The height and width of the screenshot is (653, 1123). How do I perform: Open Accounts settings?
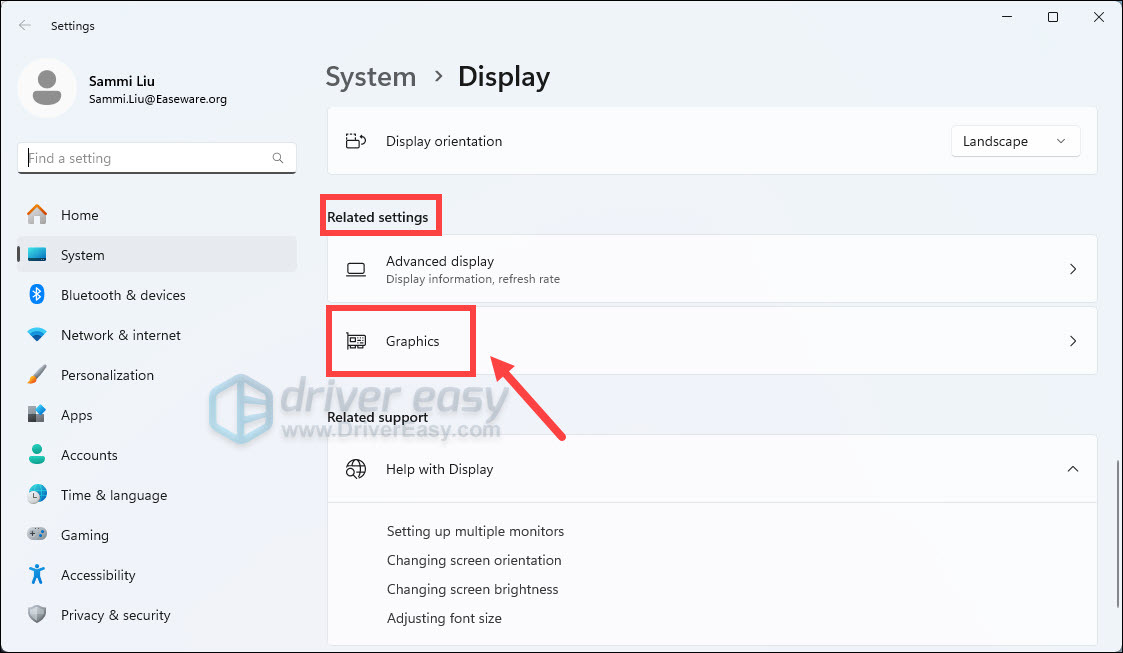point(37,454)
